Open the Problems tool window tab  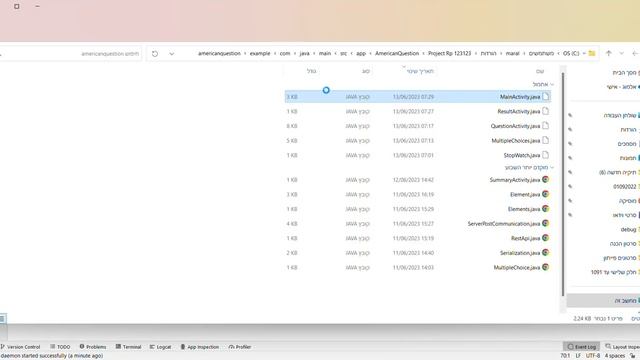pyautogui.click(x=93, y=347)
